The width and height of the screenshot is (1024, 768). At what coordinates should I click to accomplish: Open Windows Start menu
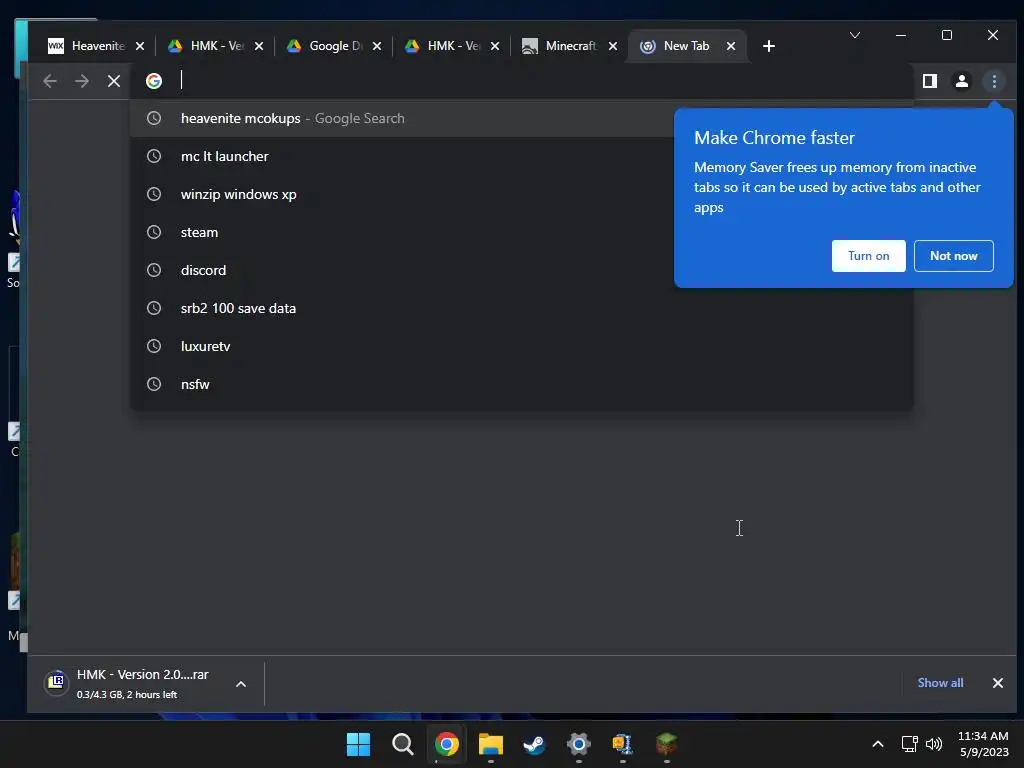pos(359,744)
